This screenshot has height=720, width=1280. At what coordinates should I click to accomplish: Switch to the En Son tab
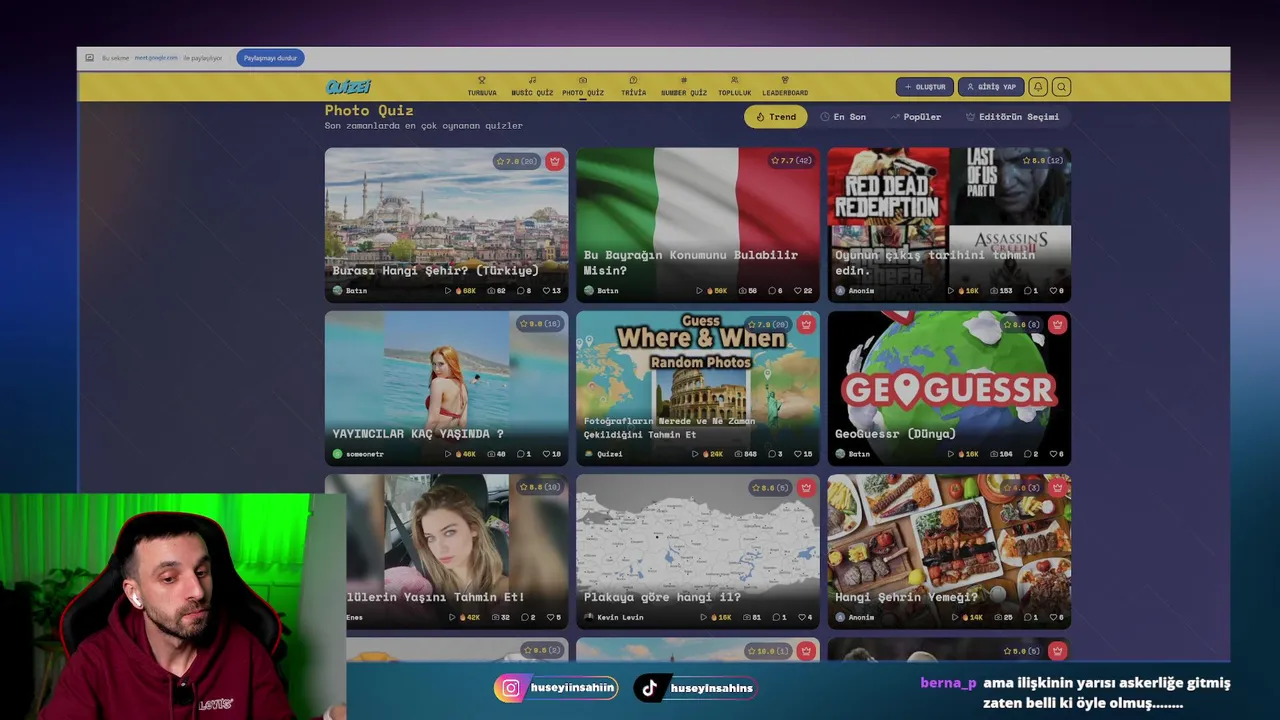pos(844,117)
